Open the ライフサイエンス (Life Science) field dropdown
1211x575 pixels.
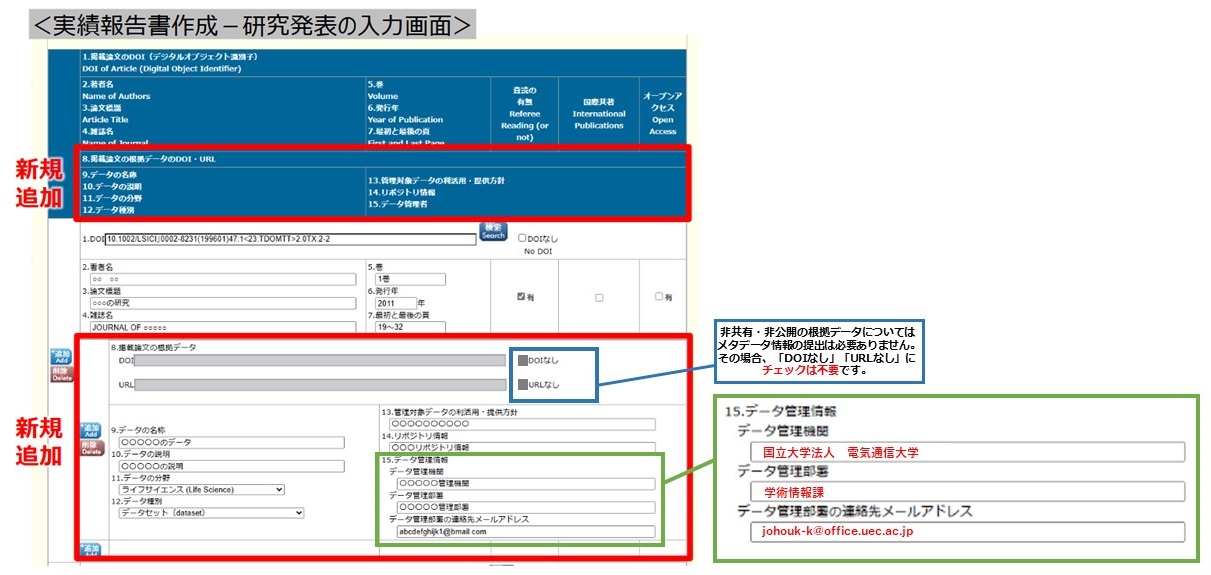coord(201,489)
